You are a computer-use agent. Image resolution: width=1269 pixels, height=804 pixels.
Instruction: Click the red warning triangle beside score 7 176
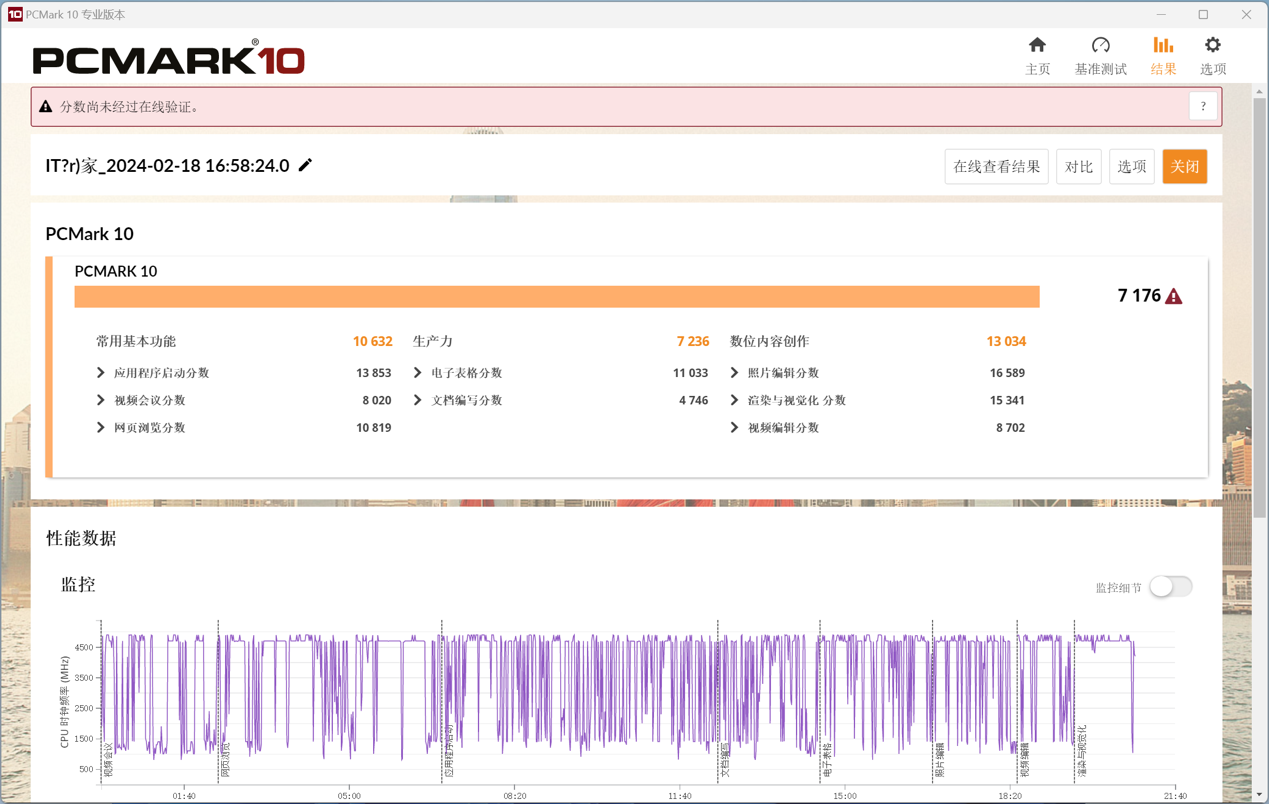click(x=1174, y=296)
